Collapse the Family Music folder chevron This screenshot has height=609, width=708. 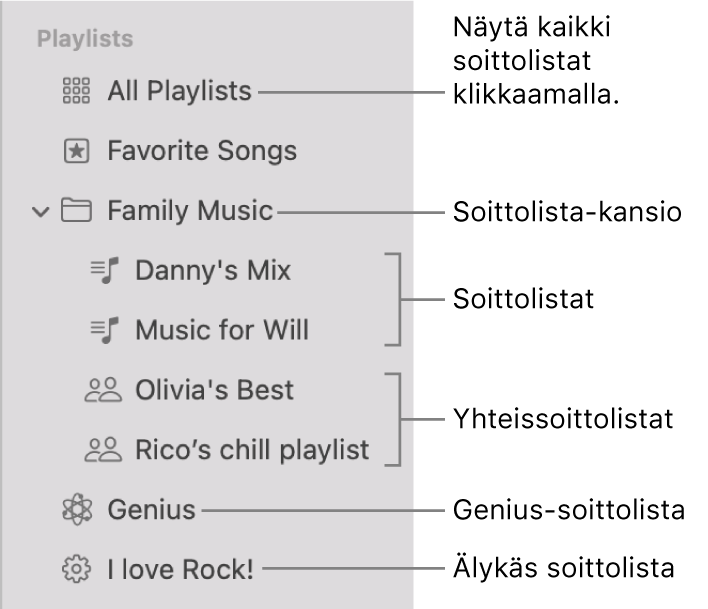[x=41, y=212]
